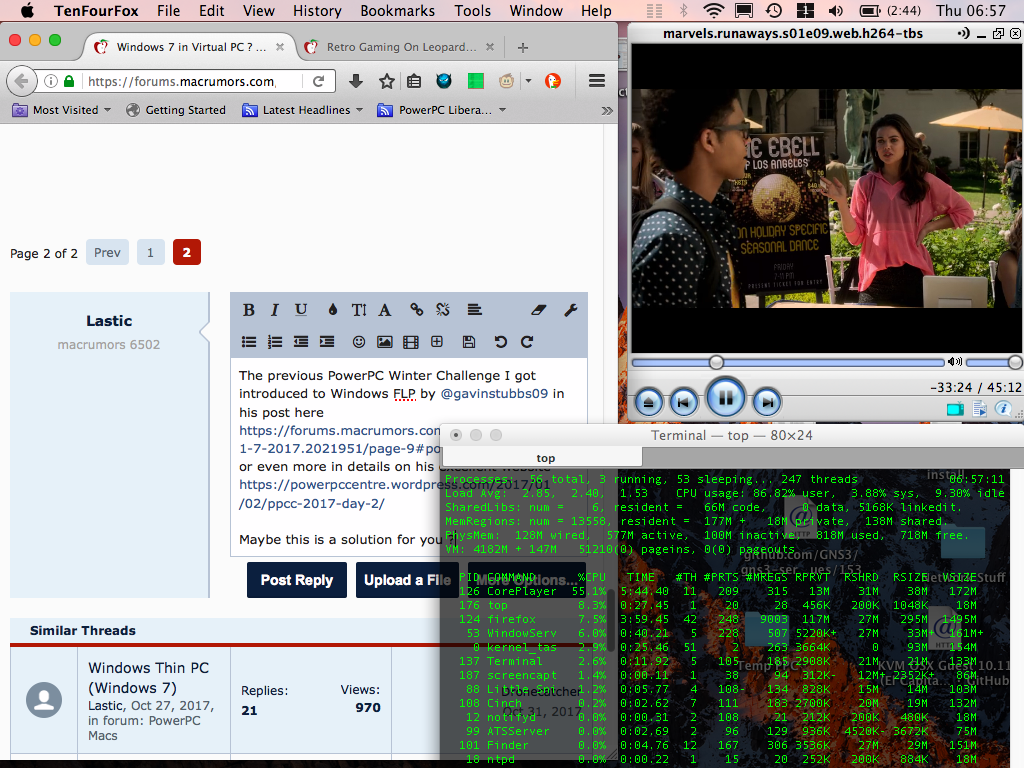
Task: Toggle BB code mode wrench icon
Action: click(570, 310)
